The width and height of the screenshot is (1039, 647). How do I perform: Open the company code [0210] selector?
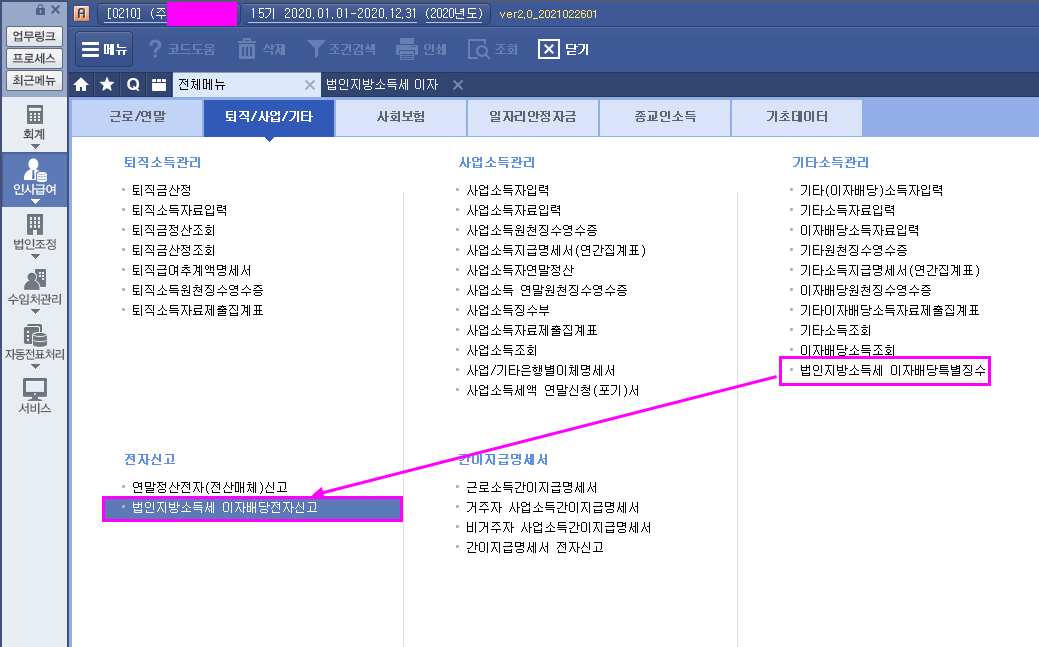point(168,13)
